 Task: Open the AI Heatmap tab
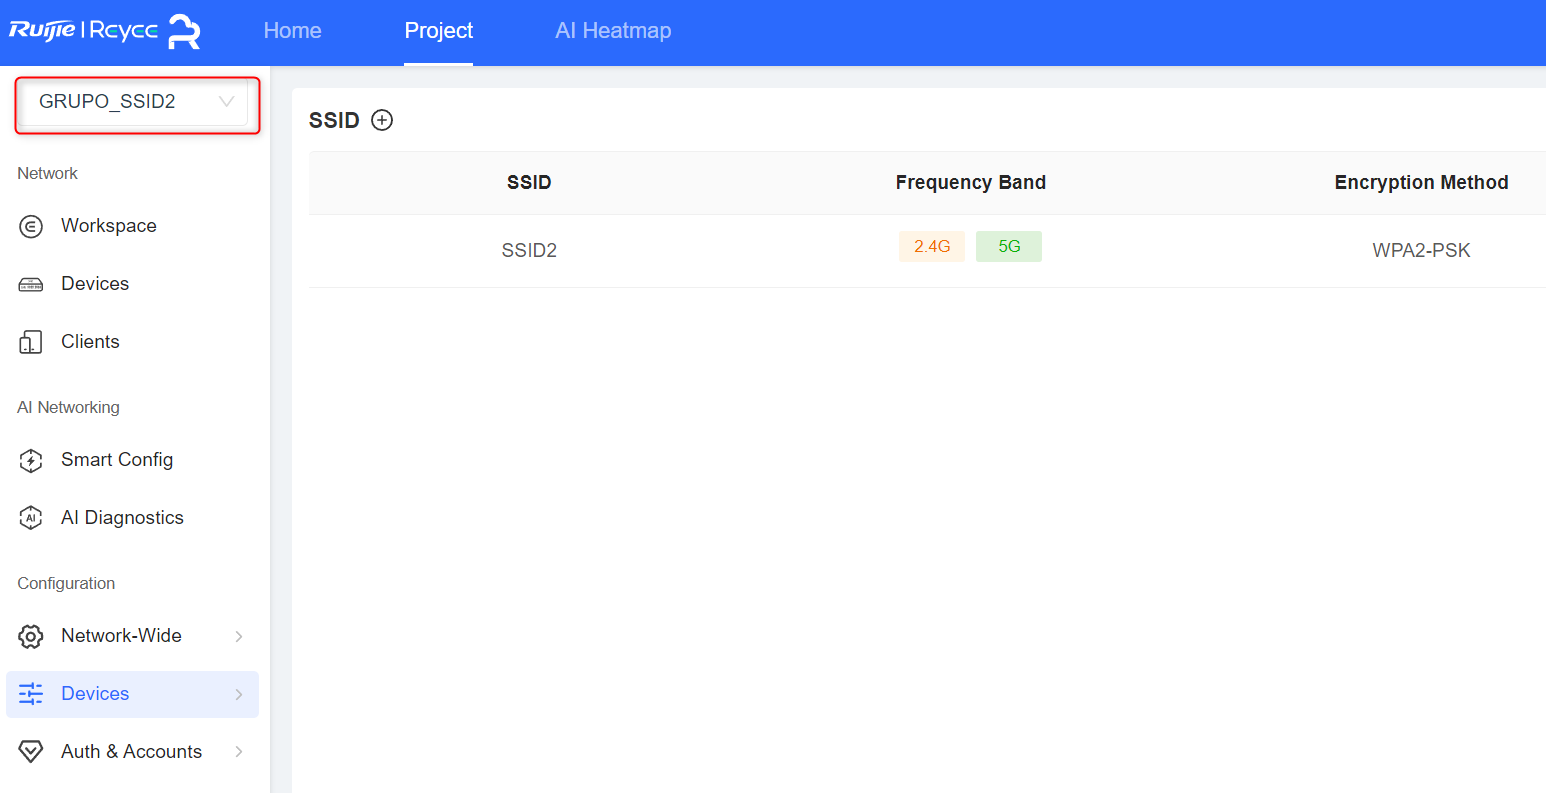(613, 31)
